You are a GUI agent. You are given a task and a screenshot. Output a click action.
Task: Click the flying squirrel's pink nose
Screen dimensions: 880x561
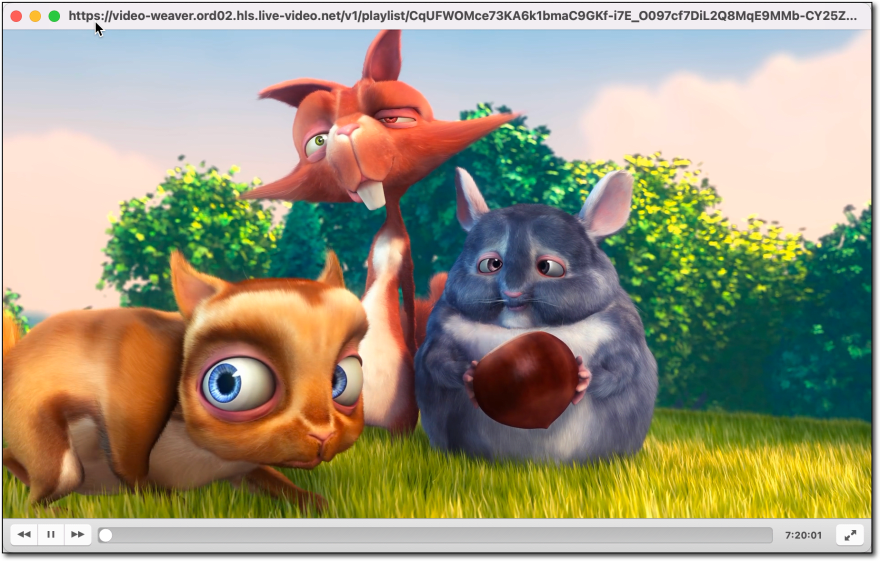pos(322,439)
